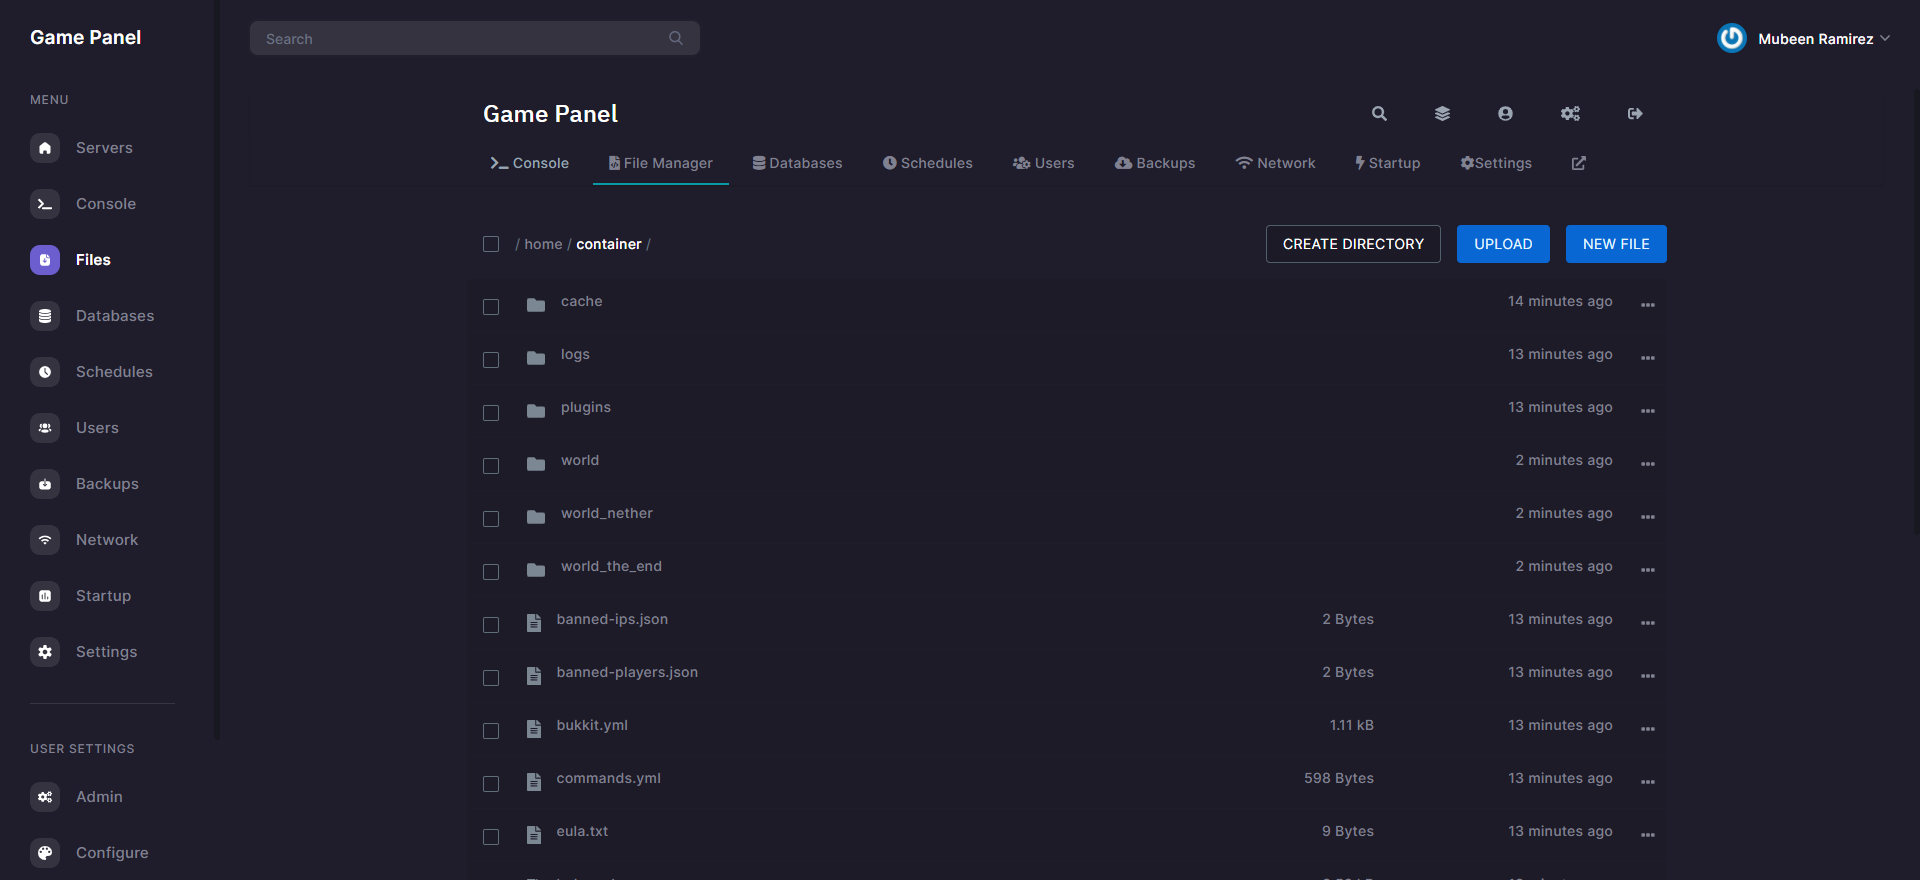Image resolution: width=1920 pixels, height=880 pixels.
Task: Switch to the Databases tab
Action: [797, 163]
